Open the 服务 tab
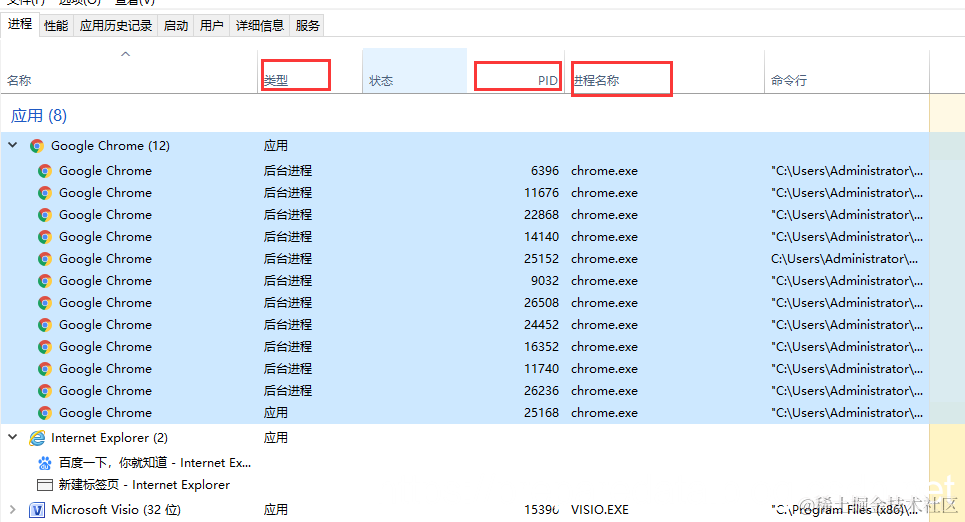Image resolution: width=965 pixels, height=522 pixels. [x=307, y=26]
